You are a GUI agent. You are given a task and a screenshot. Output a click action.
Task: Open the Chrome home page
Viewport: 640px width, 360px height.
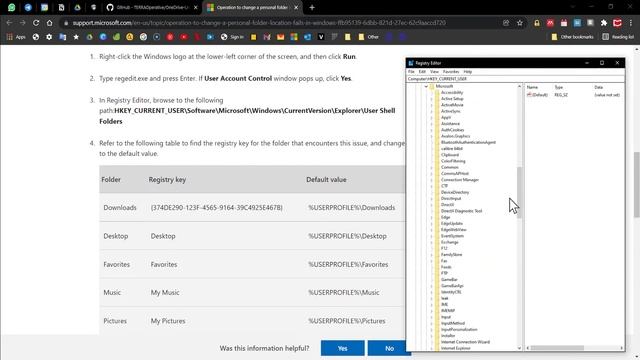(49, 23)
